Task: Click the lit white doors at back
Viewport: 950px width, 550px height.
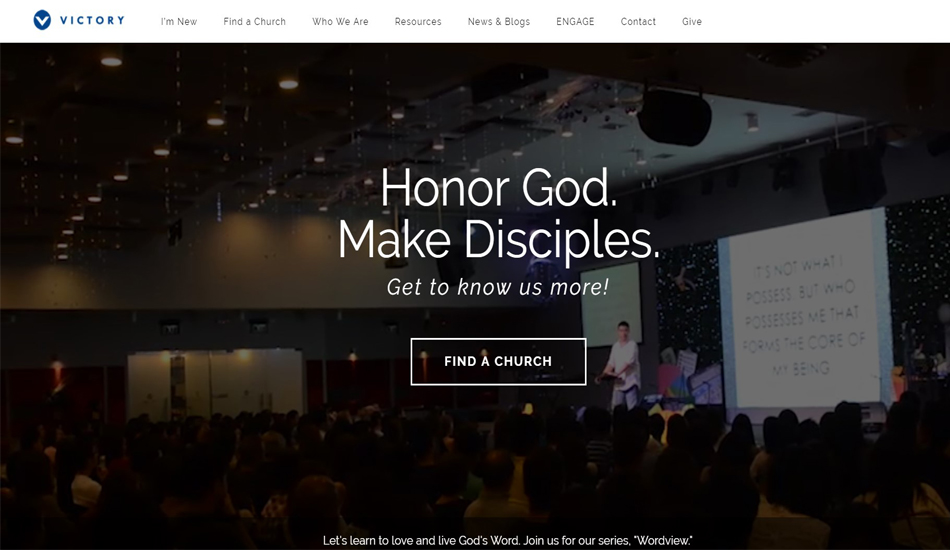Action: click(215, 383)
